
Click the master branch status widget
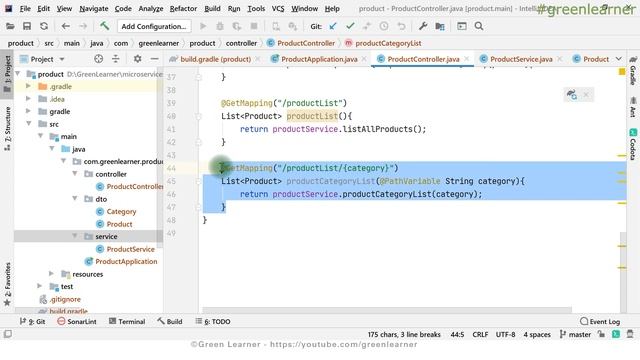[x=575, y=335]
